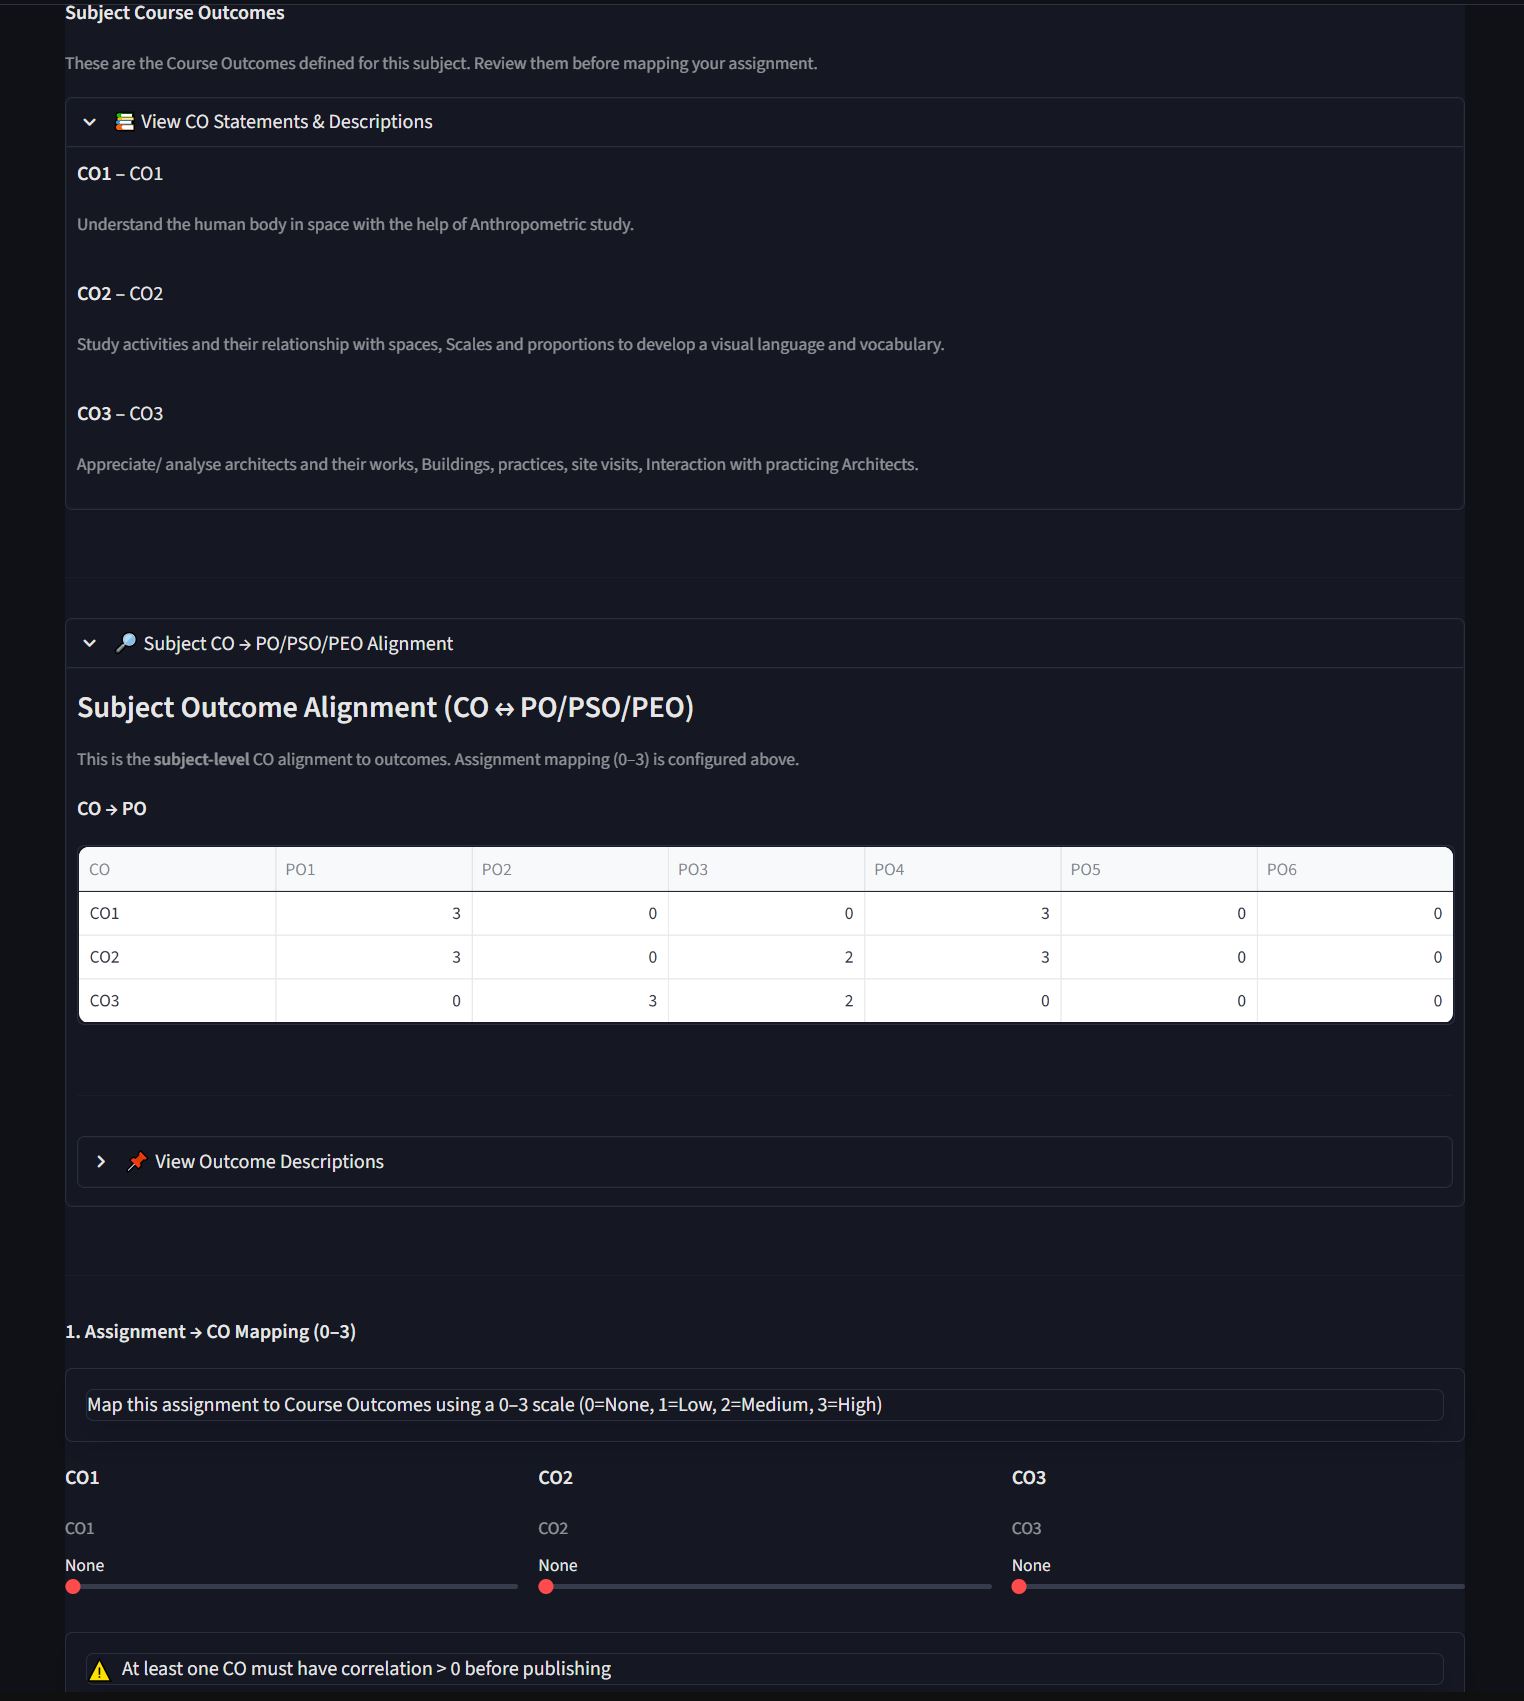1524x1701 pixels.
Task: Click the yellow warning triangle icon
Action: [x=100, y=1670]
